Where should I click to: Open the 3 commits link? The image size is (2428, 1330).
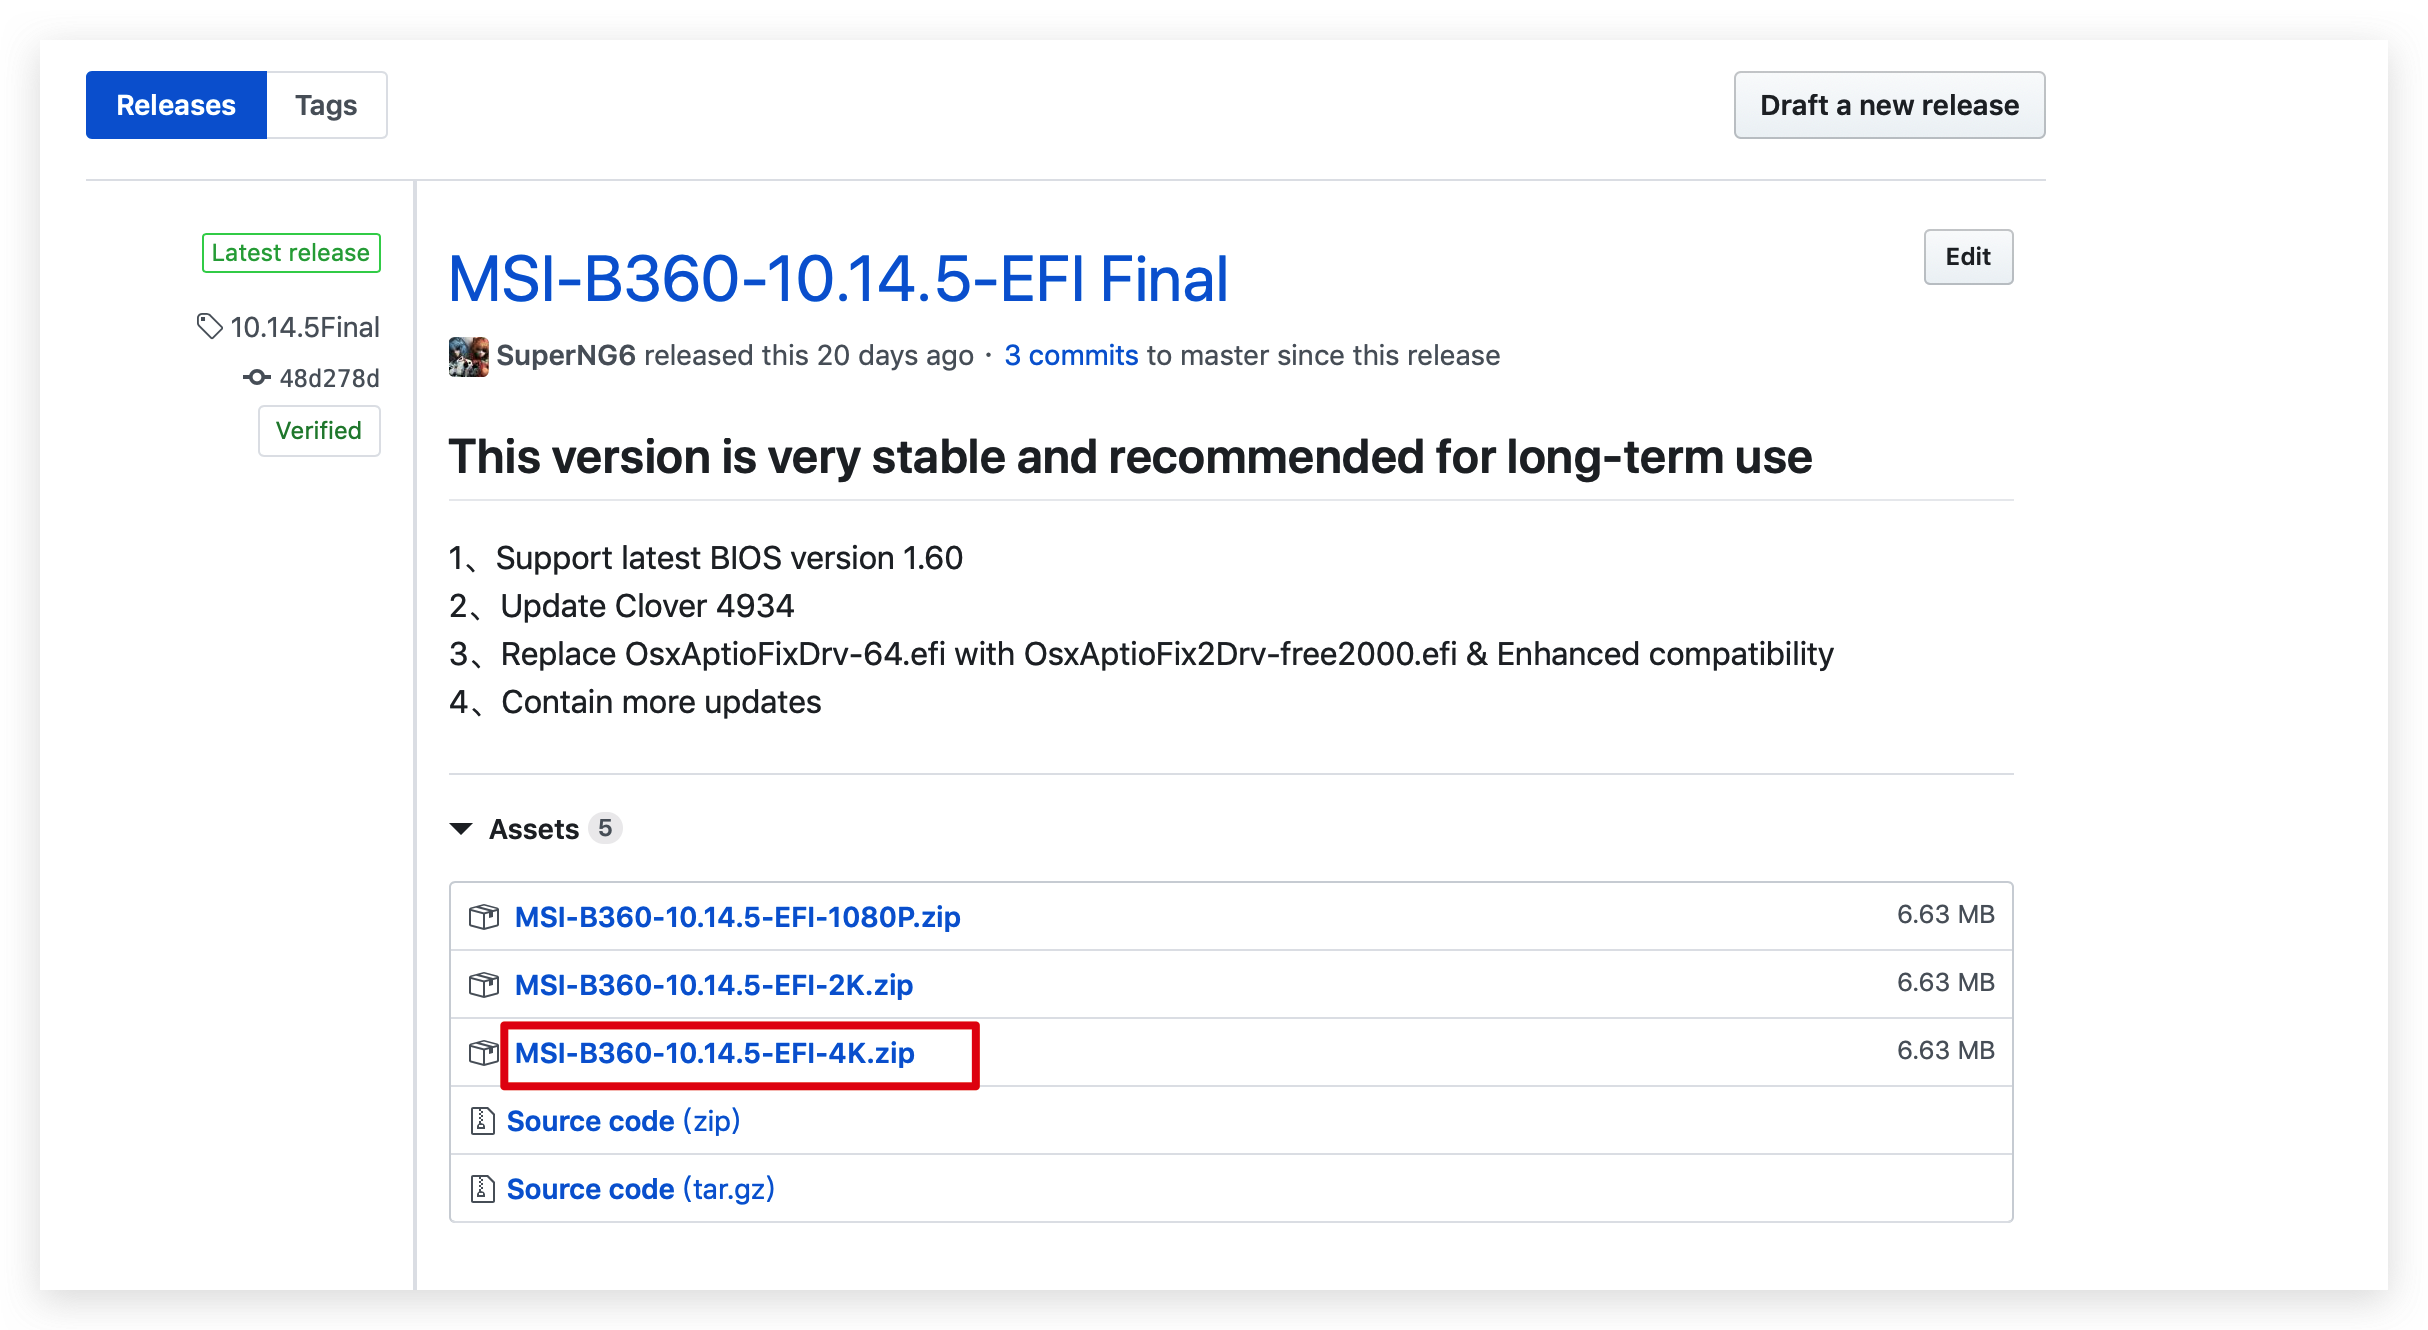[1071, 355]
